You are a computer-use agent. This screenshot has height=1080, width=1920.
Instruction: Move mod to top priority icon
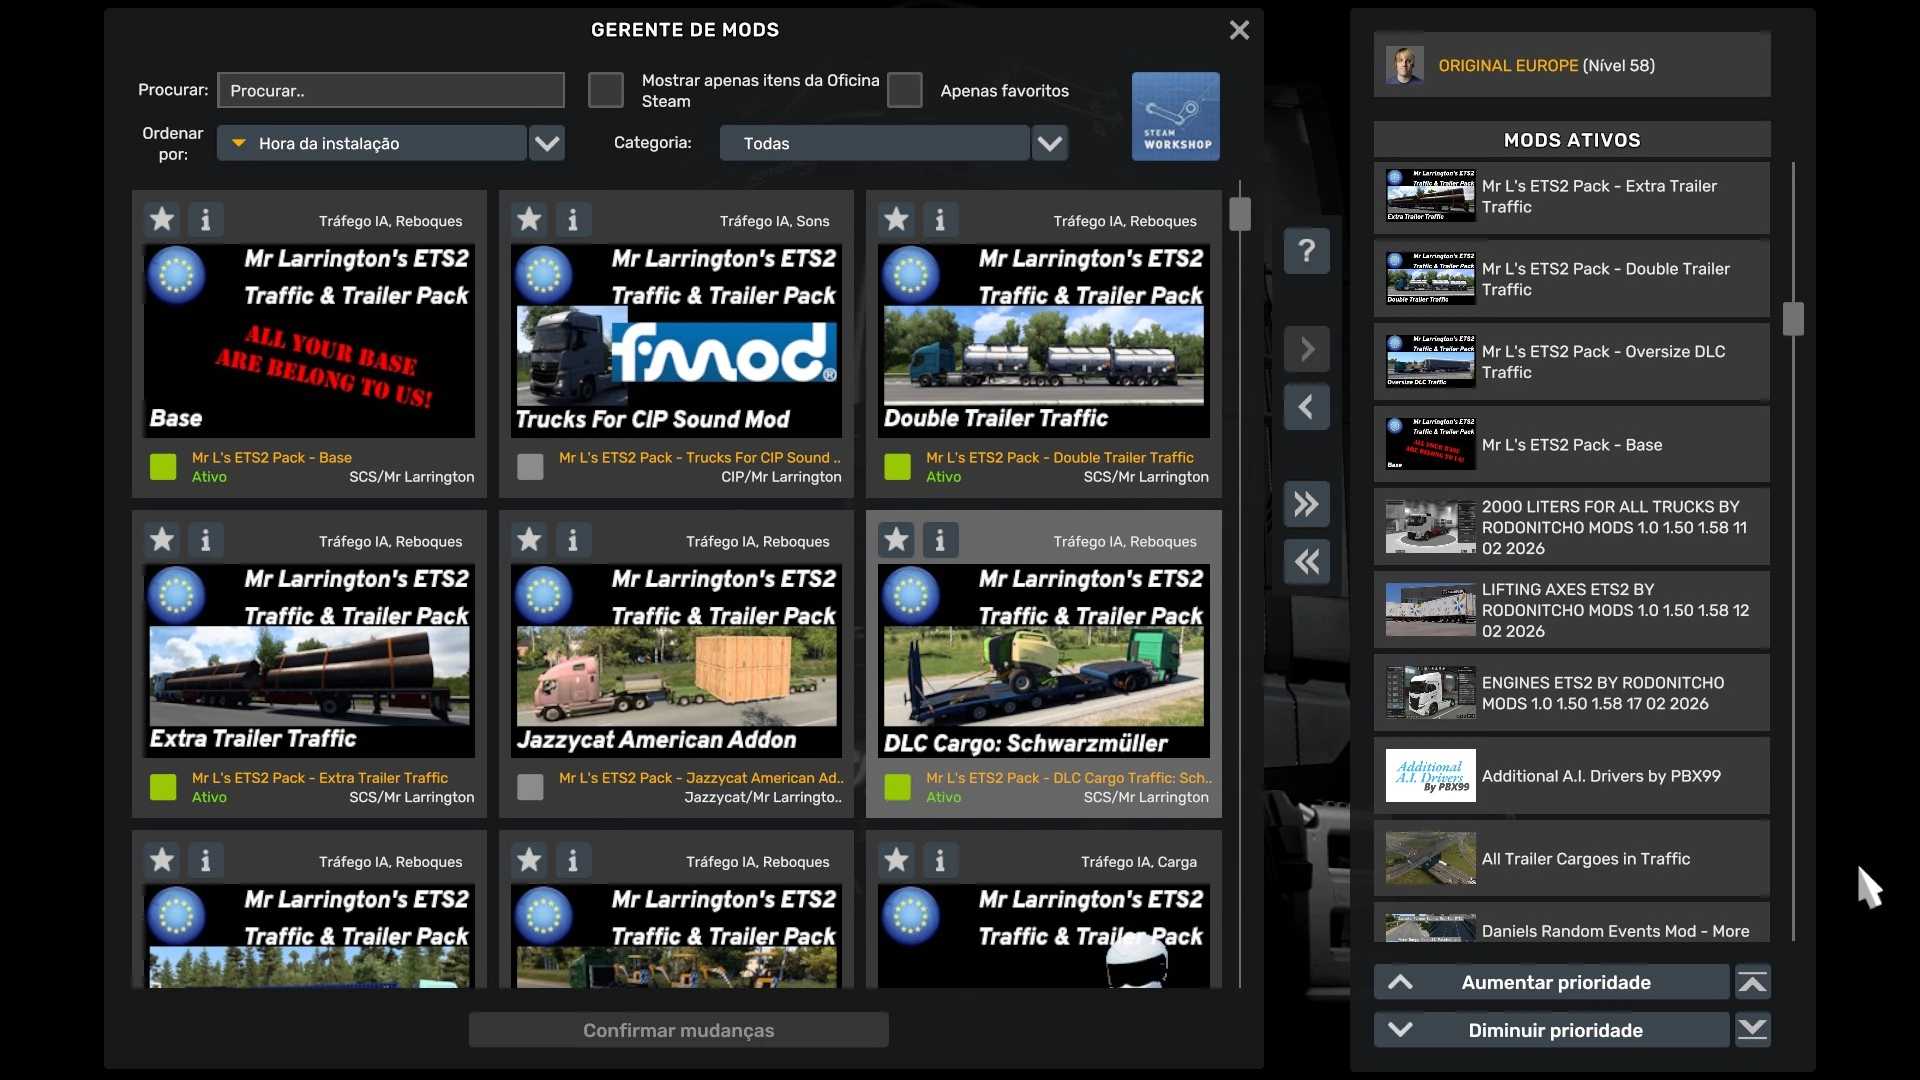coord(1752,982)
